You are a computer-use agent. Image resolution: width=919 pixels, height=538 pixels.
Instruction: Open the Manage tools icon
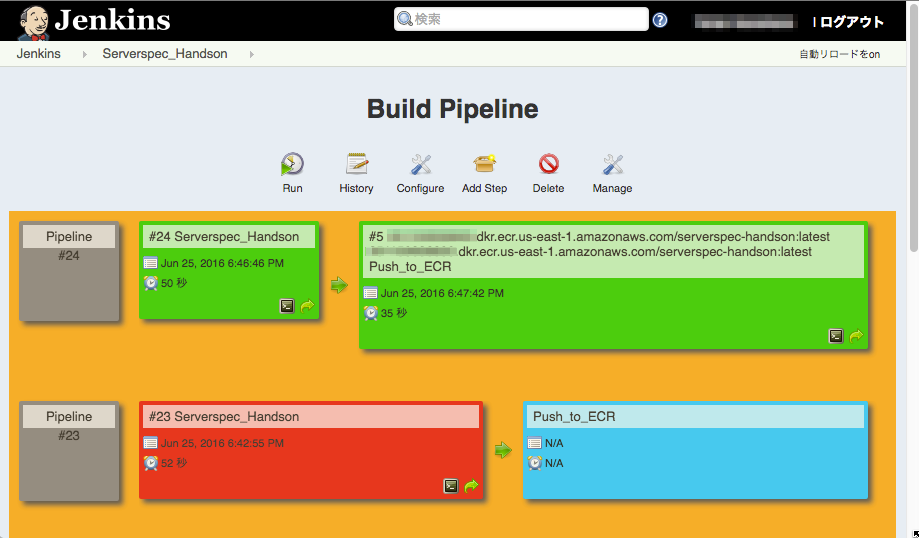tap(612, 165)
